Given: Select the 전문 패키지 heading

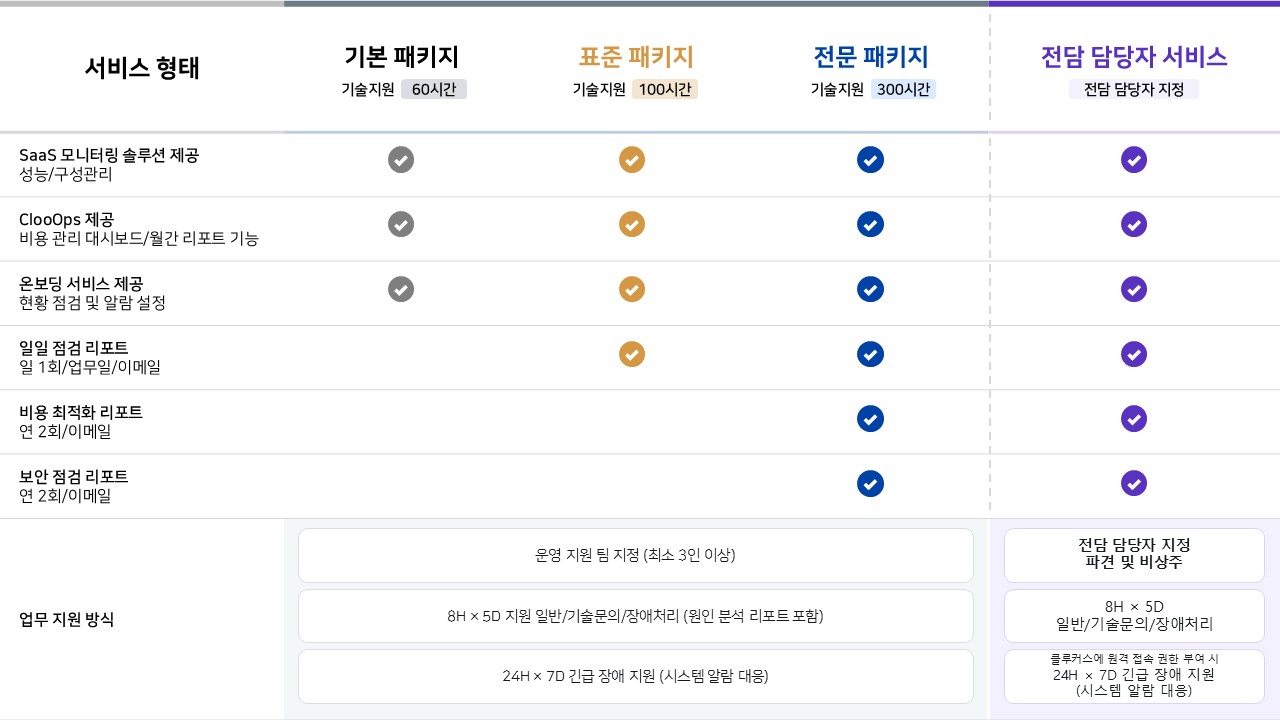Looking at the screenshot, I should click(871, 57).
